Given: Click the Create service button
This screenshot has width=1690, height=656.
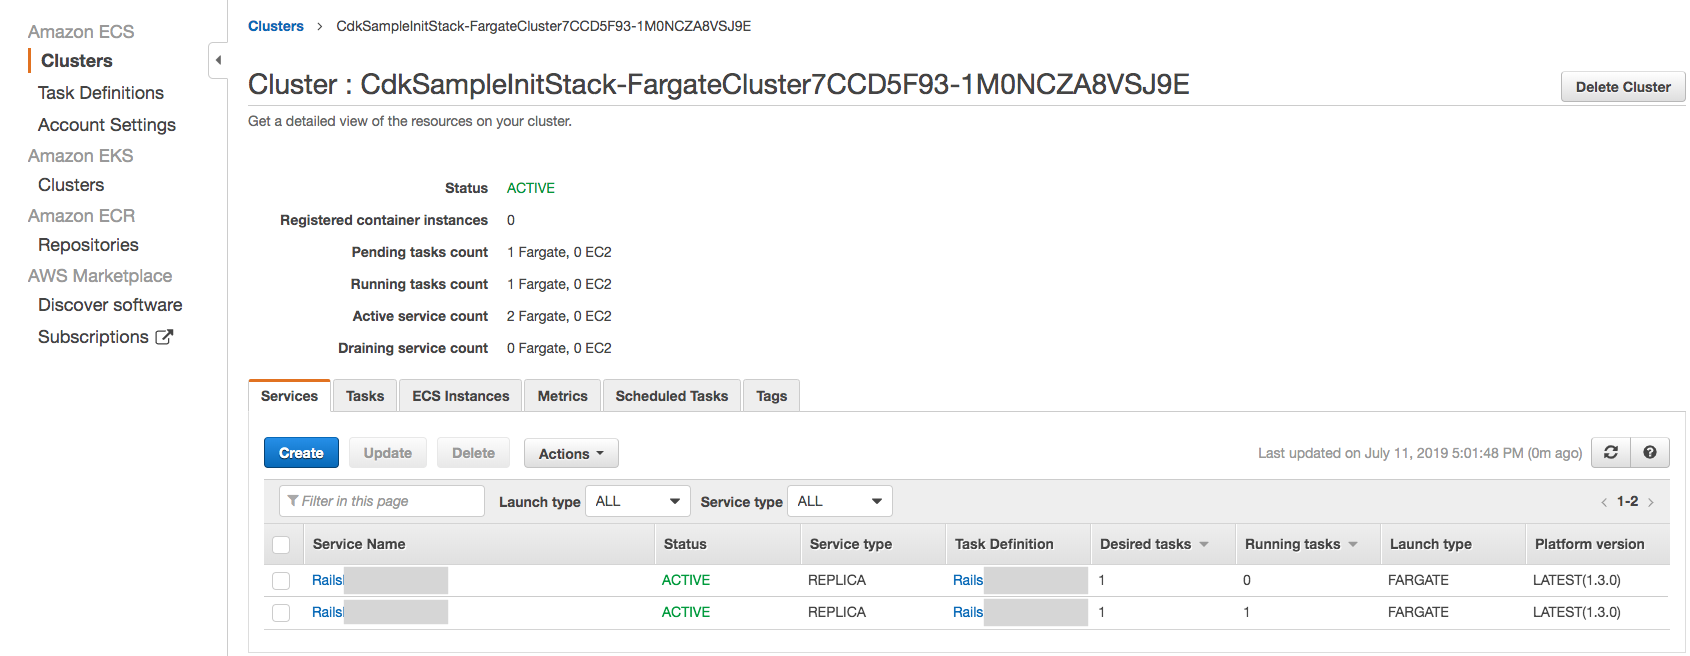Looking at the screenshot, I should [301, 453].
